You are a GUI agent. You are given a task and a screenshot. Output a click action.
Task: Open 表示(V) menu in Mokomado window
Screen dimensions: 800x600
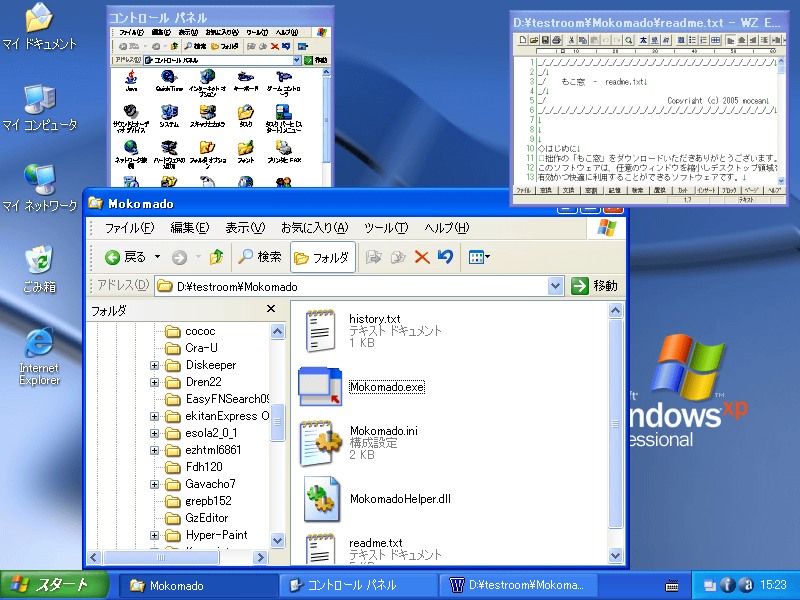[245, 228]
